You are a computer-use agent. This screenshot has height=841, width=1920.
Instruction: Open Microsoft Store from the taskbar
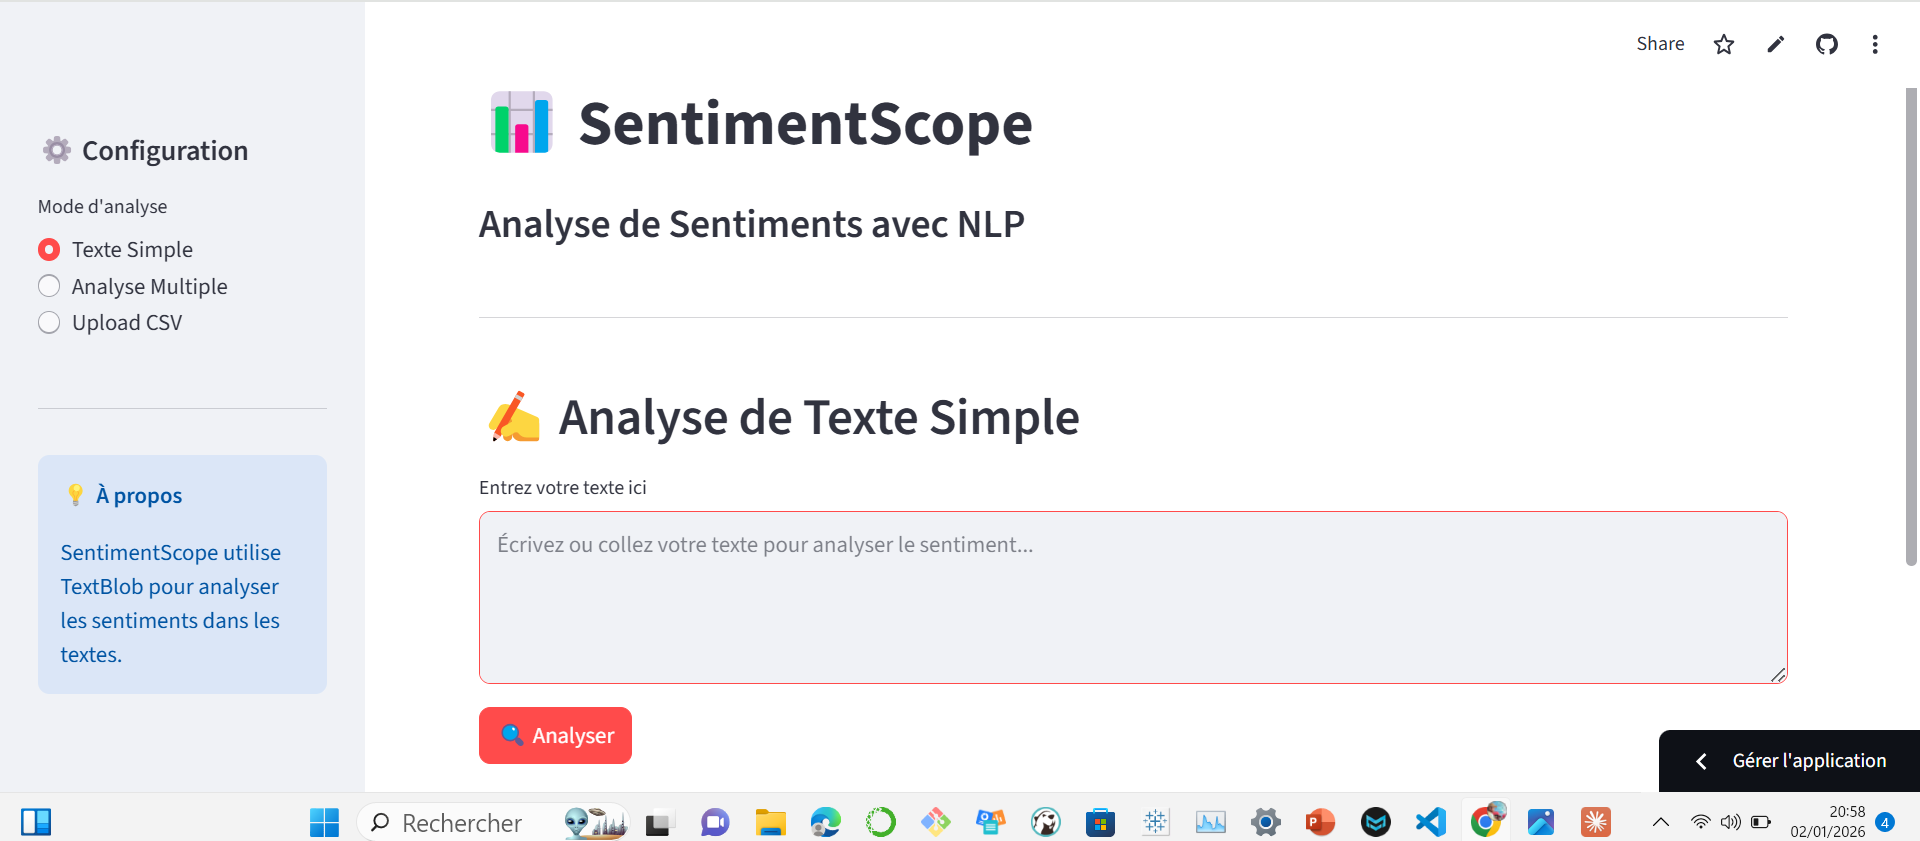click(x=1100, y=822)
